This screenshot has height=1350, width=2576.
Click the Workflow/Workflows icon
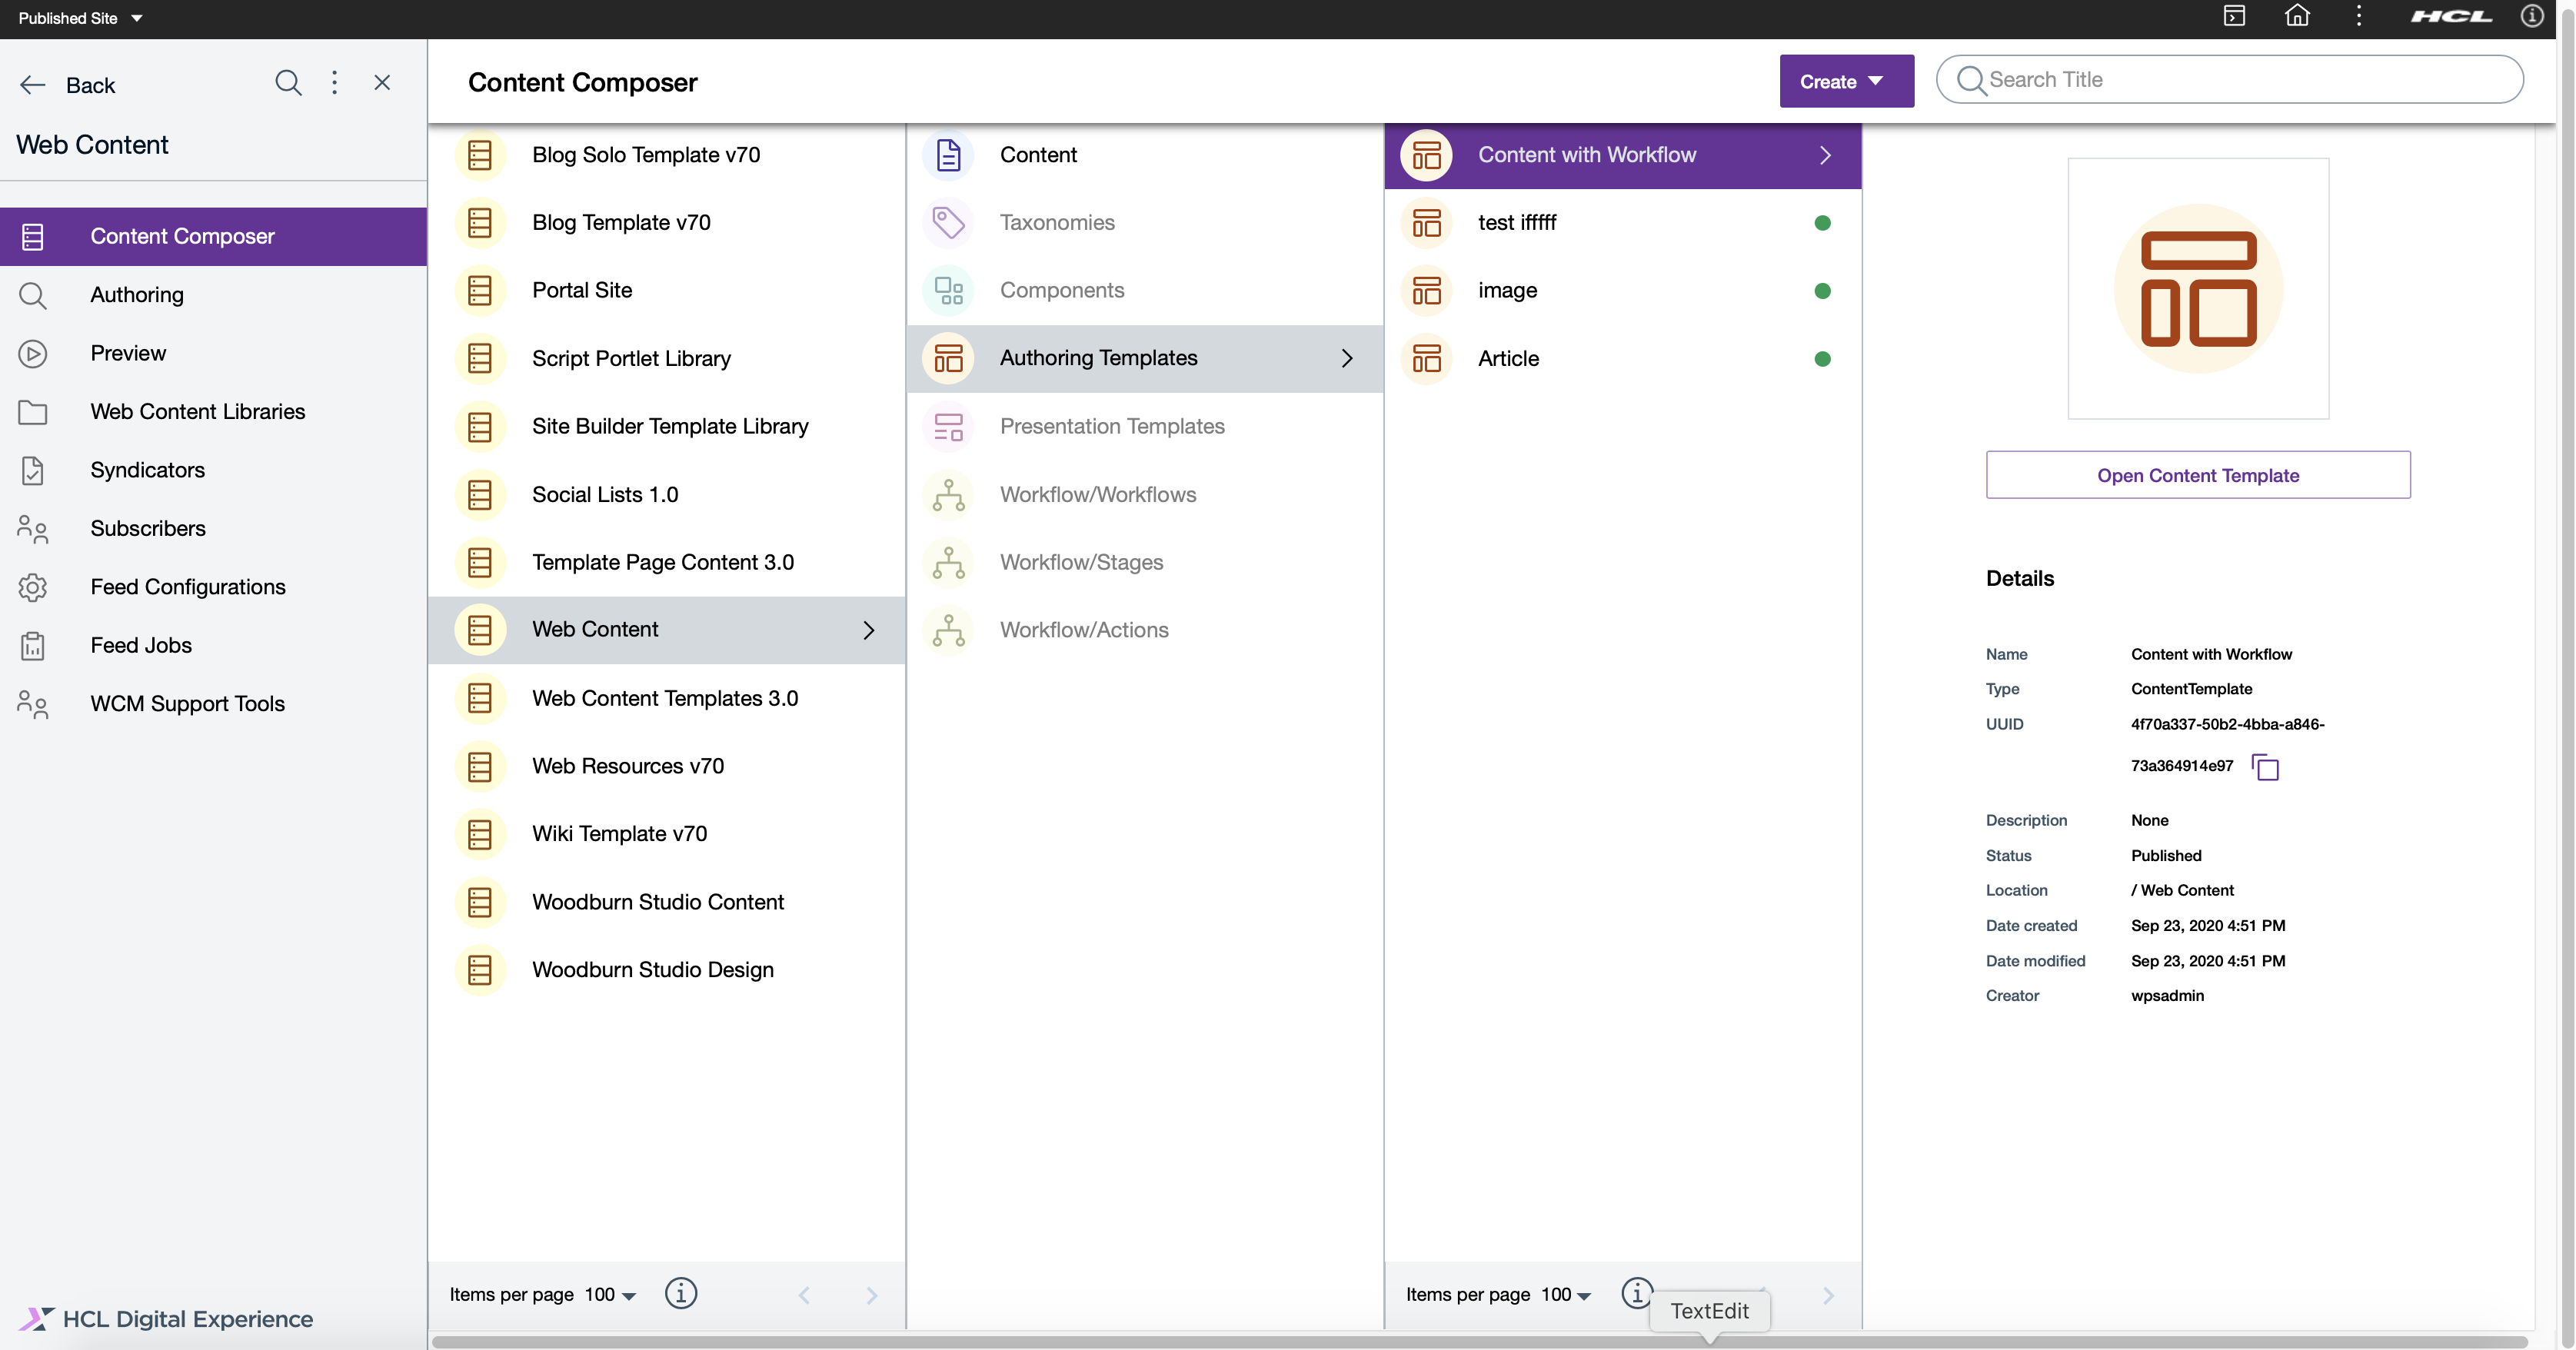(x=948, y=495)
